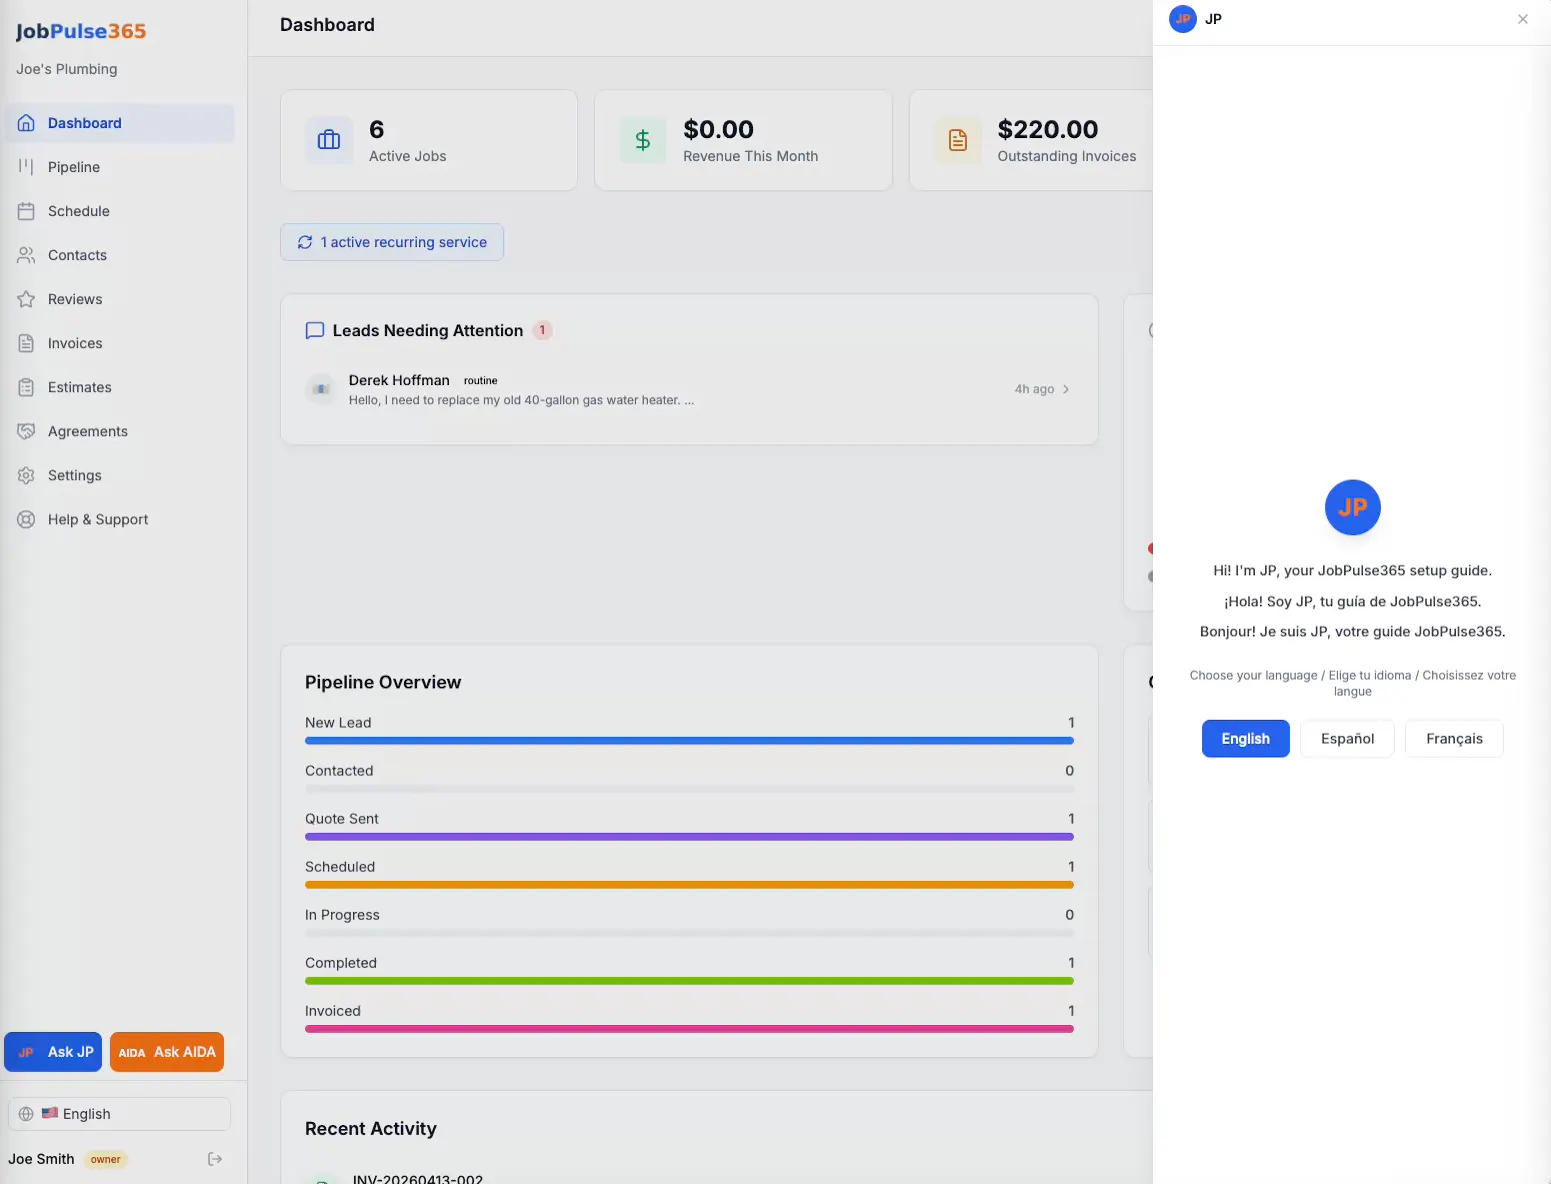Open the Dashboard home icon
Image resolution: width=1551 pixels, height=1184 pixels.
point(27,123)
